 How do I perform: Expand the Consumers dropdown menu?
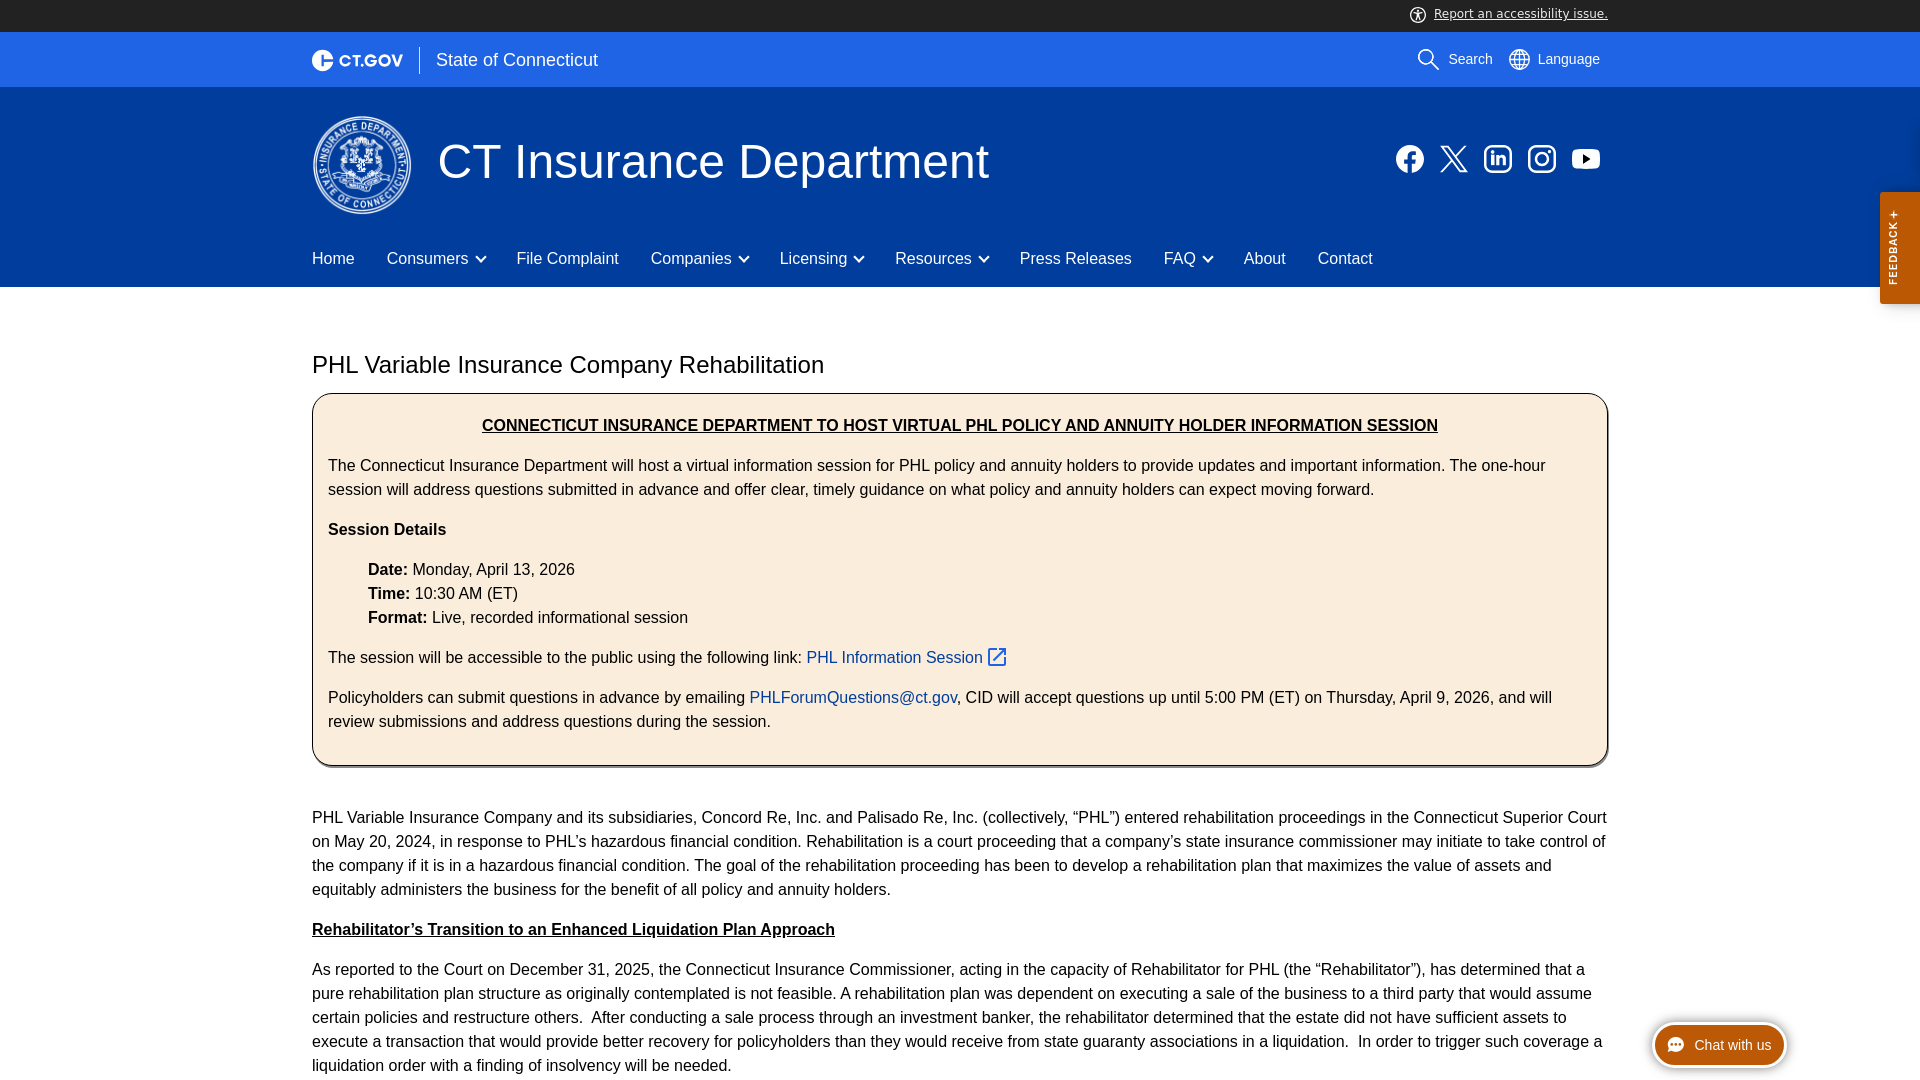click(436, 259)
